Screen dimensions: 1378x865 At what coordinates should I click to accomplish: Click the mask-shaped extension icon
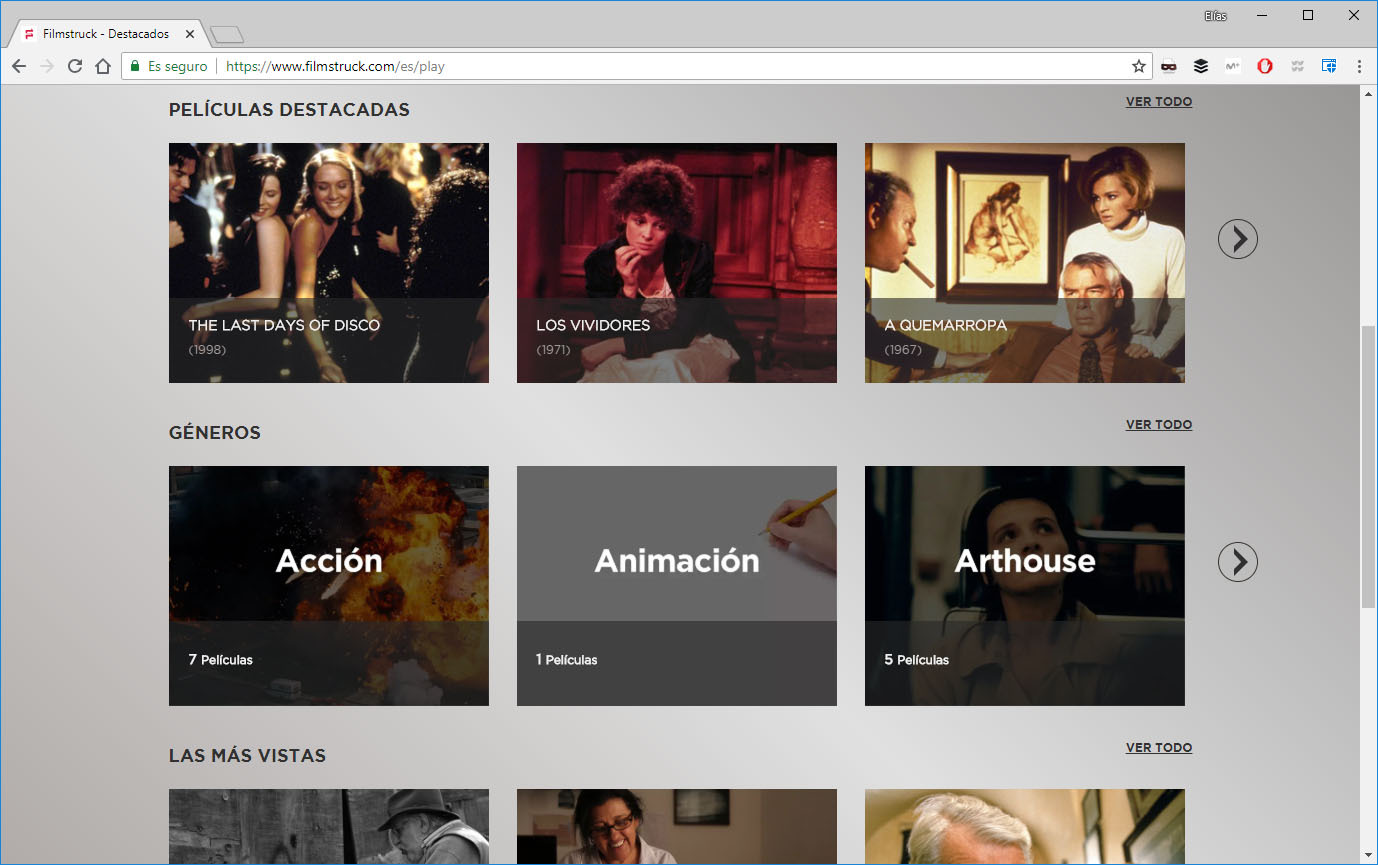1169,66
